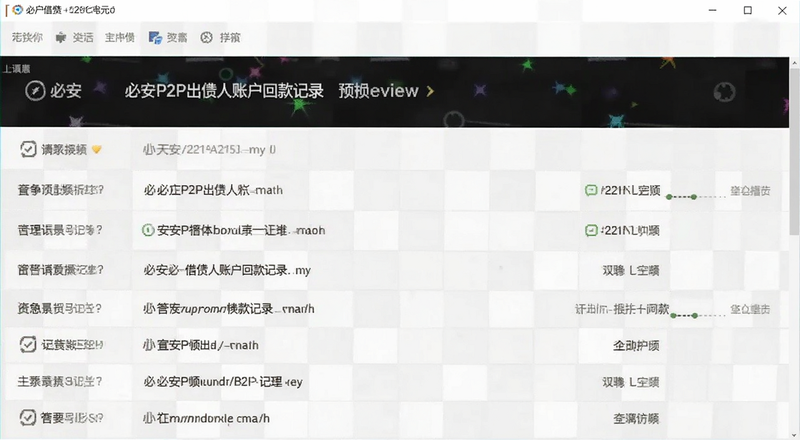Toggle checkbox in the bottom 'cma/h' row
Viewport: 800px width, 440px height.
[x=28, y=418]
